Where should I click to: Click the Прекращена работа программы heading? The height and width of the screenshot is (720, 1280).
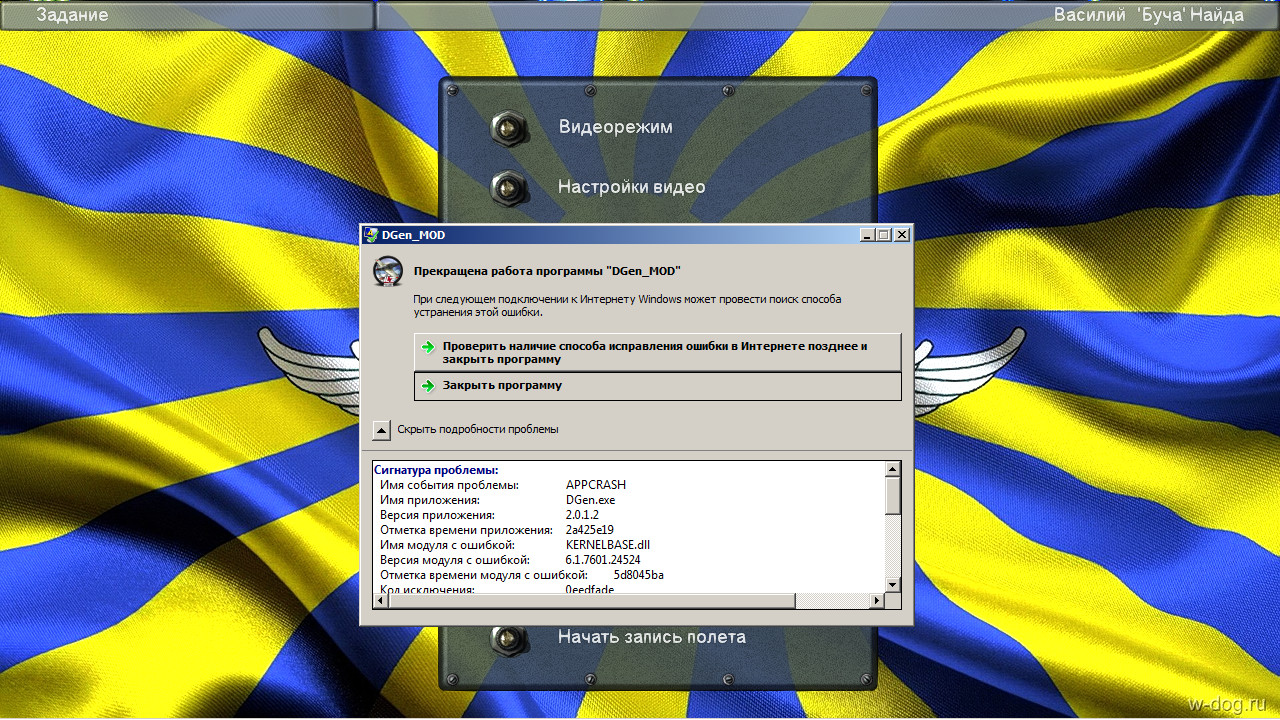pyautogui.click(x=547, y=270)
